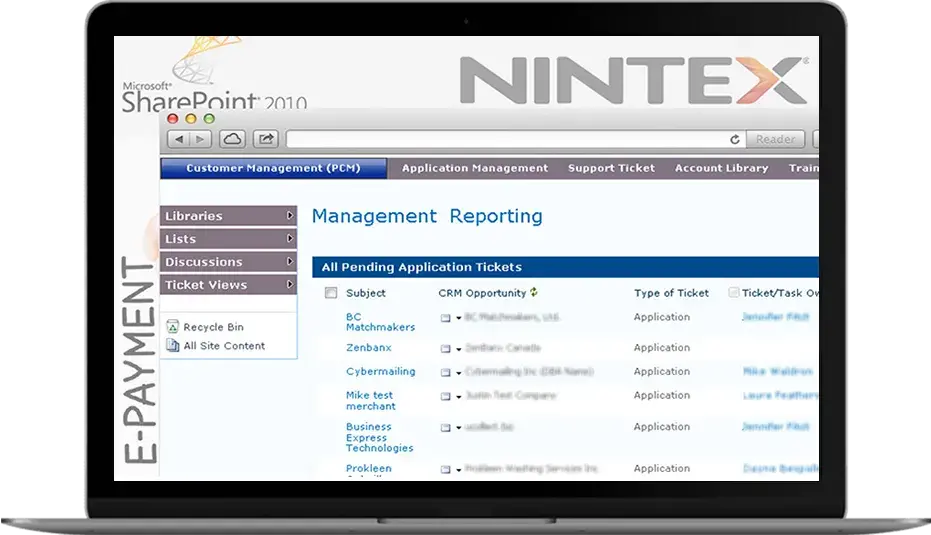Viewport: 931px width, 535px height.
Task: Reload the page with refresh icon
Action: click(x=735, y=140)
